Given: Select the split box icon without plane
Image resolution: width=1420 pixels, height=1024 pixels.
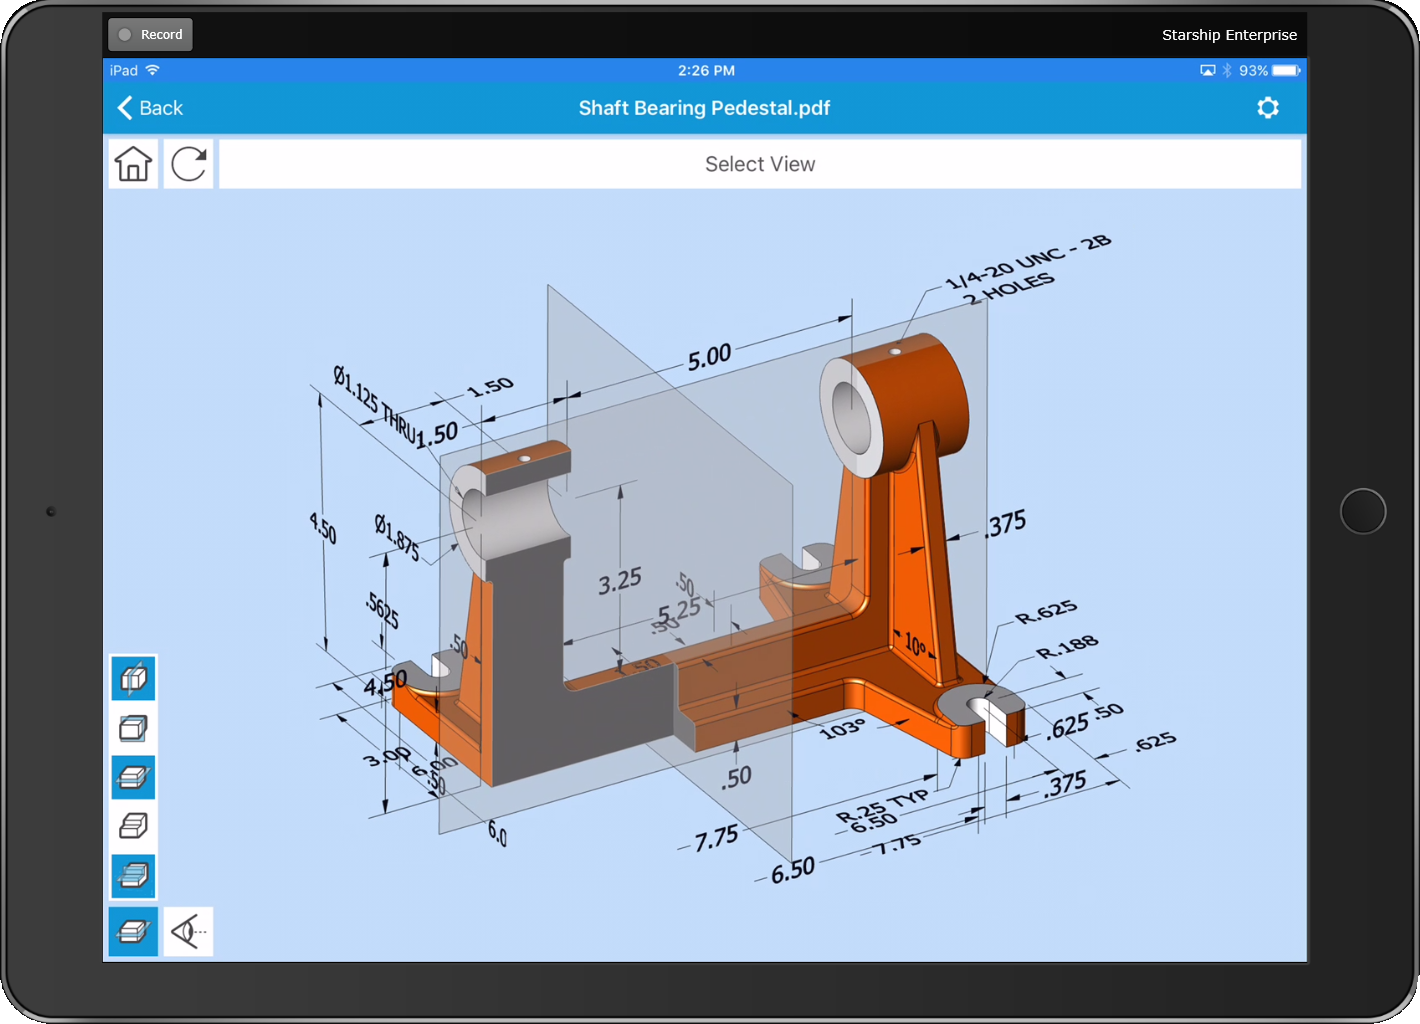Looking at the screenshot, I should pyautogui.click(x=133, y=826).
